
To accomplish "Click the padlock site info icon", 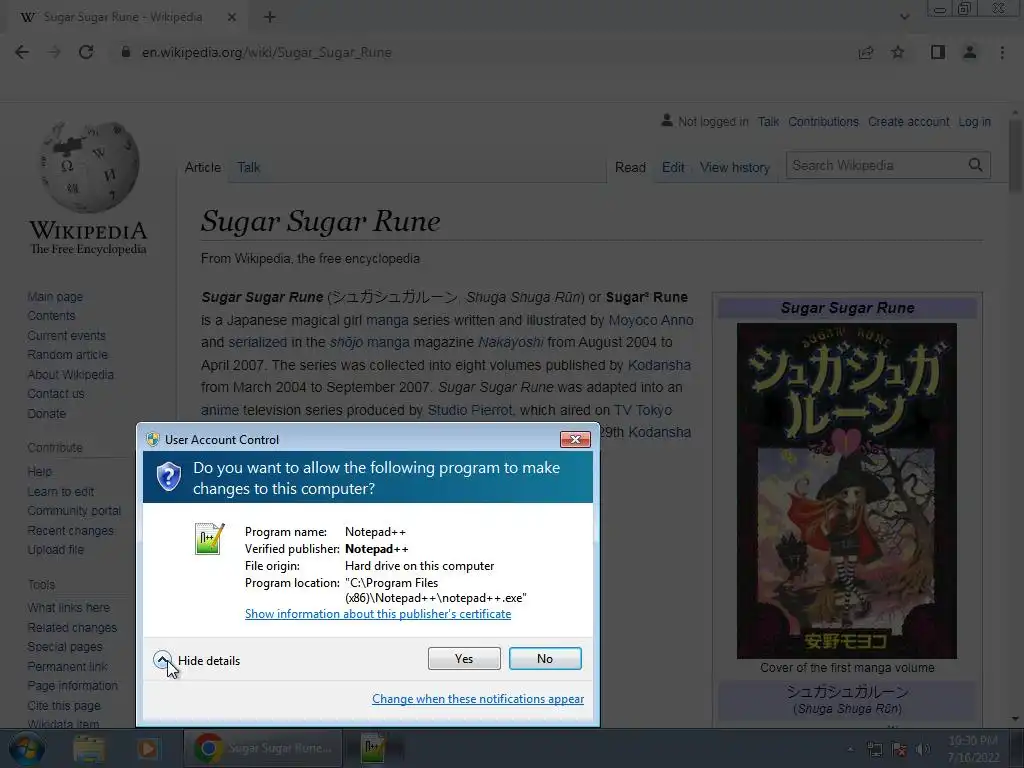I will [126, 52].
